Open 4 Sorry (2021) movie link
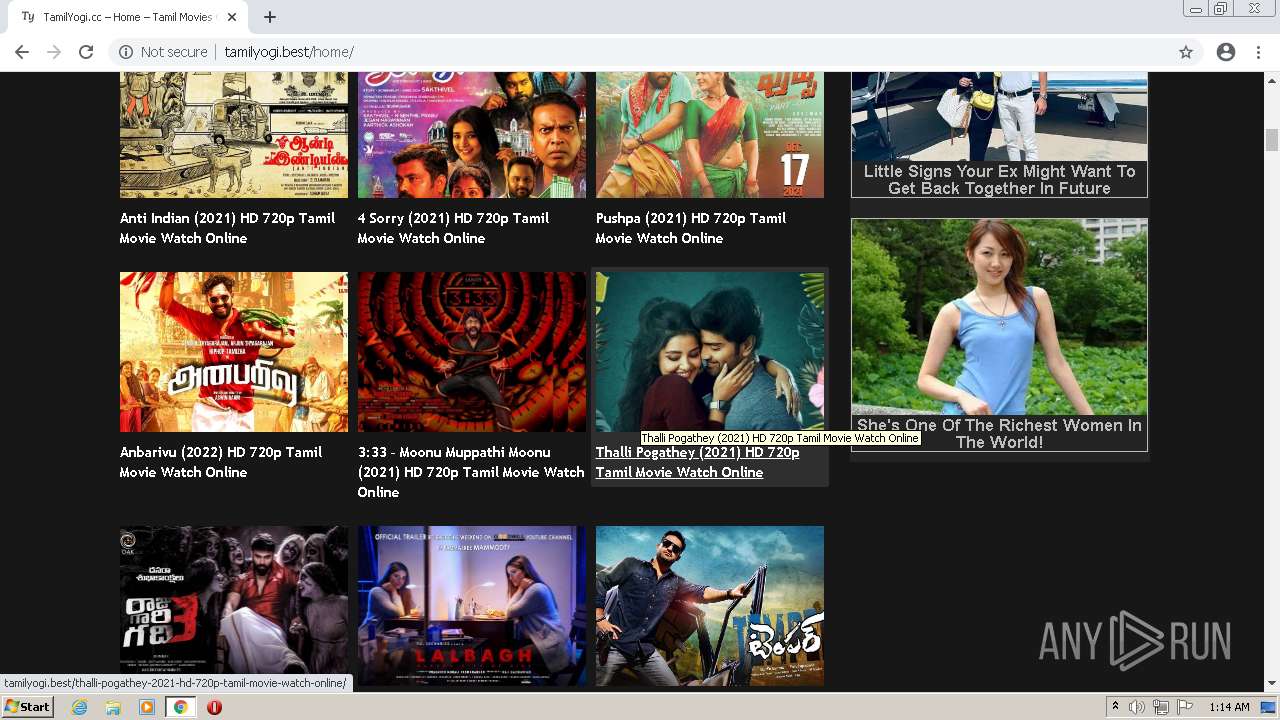 (453, 228)
